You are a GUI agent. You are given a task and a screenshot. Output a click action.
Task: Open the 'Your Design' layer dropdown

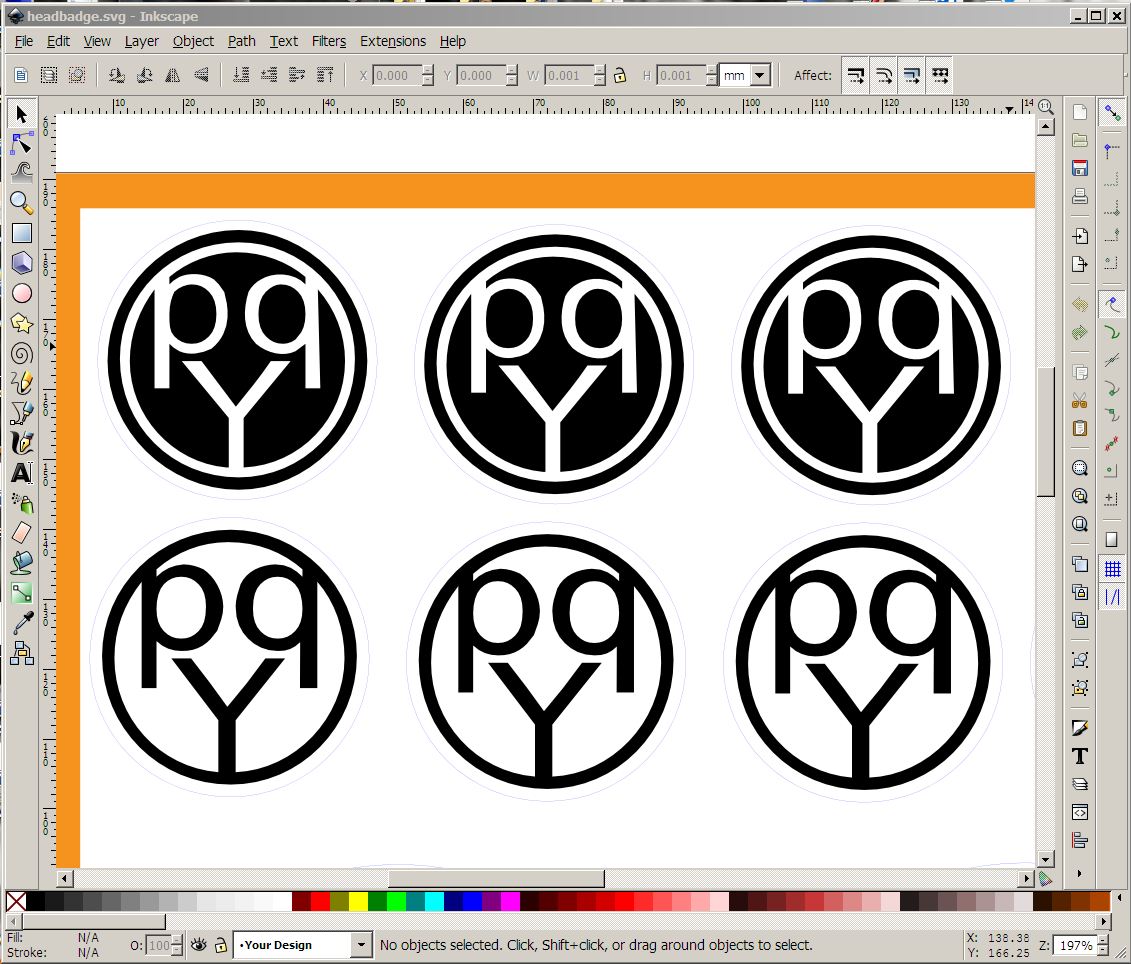coord(361,945)
